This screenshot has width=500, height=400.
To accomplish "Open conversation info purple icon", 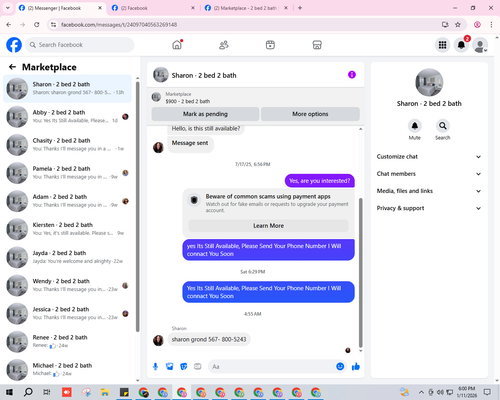I will tap(352, 75).
